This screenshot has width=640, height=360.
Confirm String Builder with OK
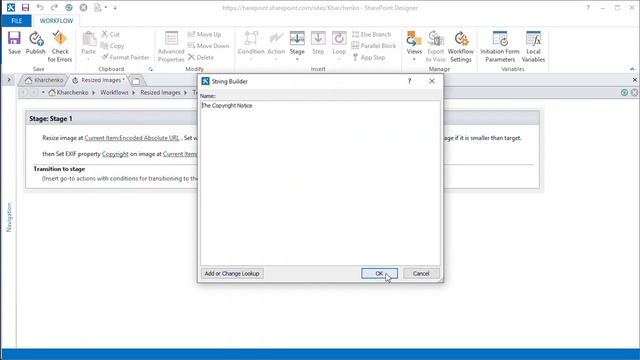tap(379, 273)
